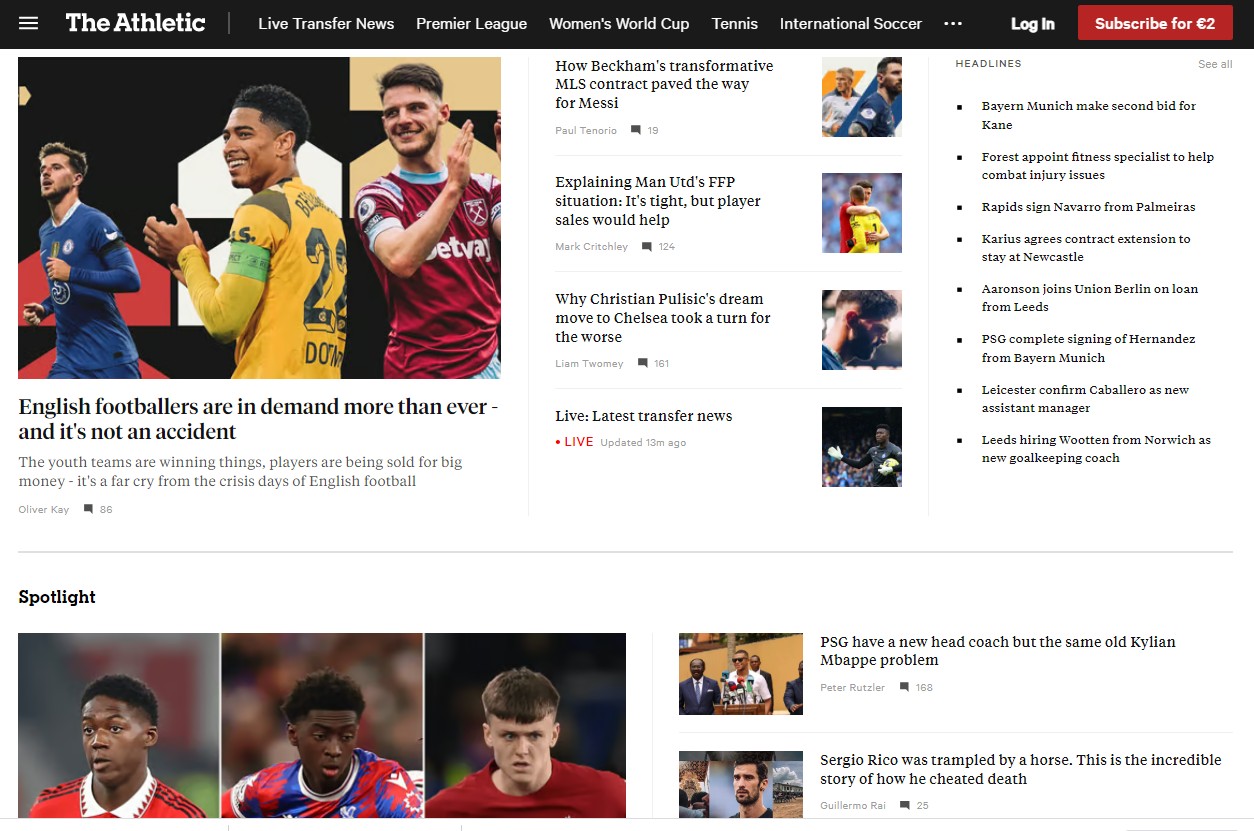This screenshot has height=831, width=1254.
Task: Open Live: Latest transfer news article
Action: pyautogui.click(x=644, y=416)
